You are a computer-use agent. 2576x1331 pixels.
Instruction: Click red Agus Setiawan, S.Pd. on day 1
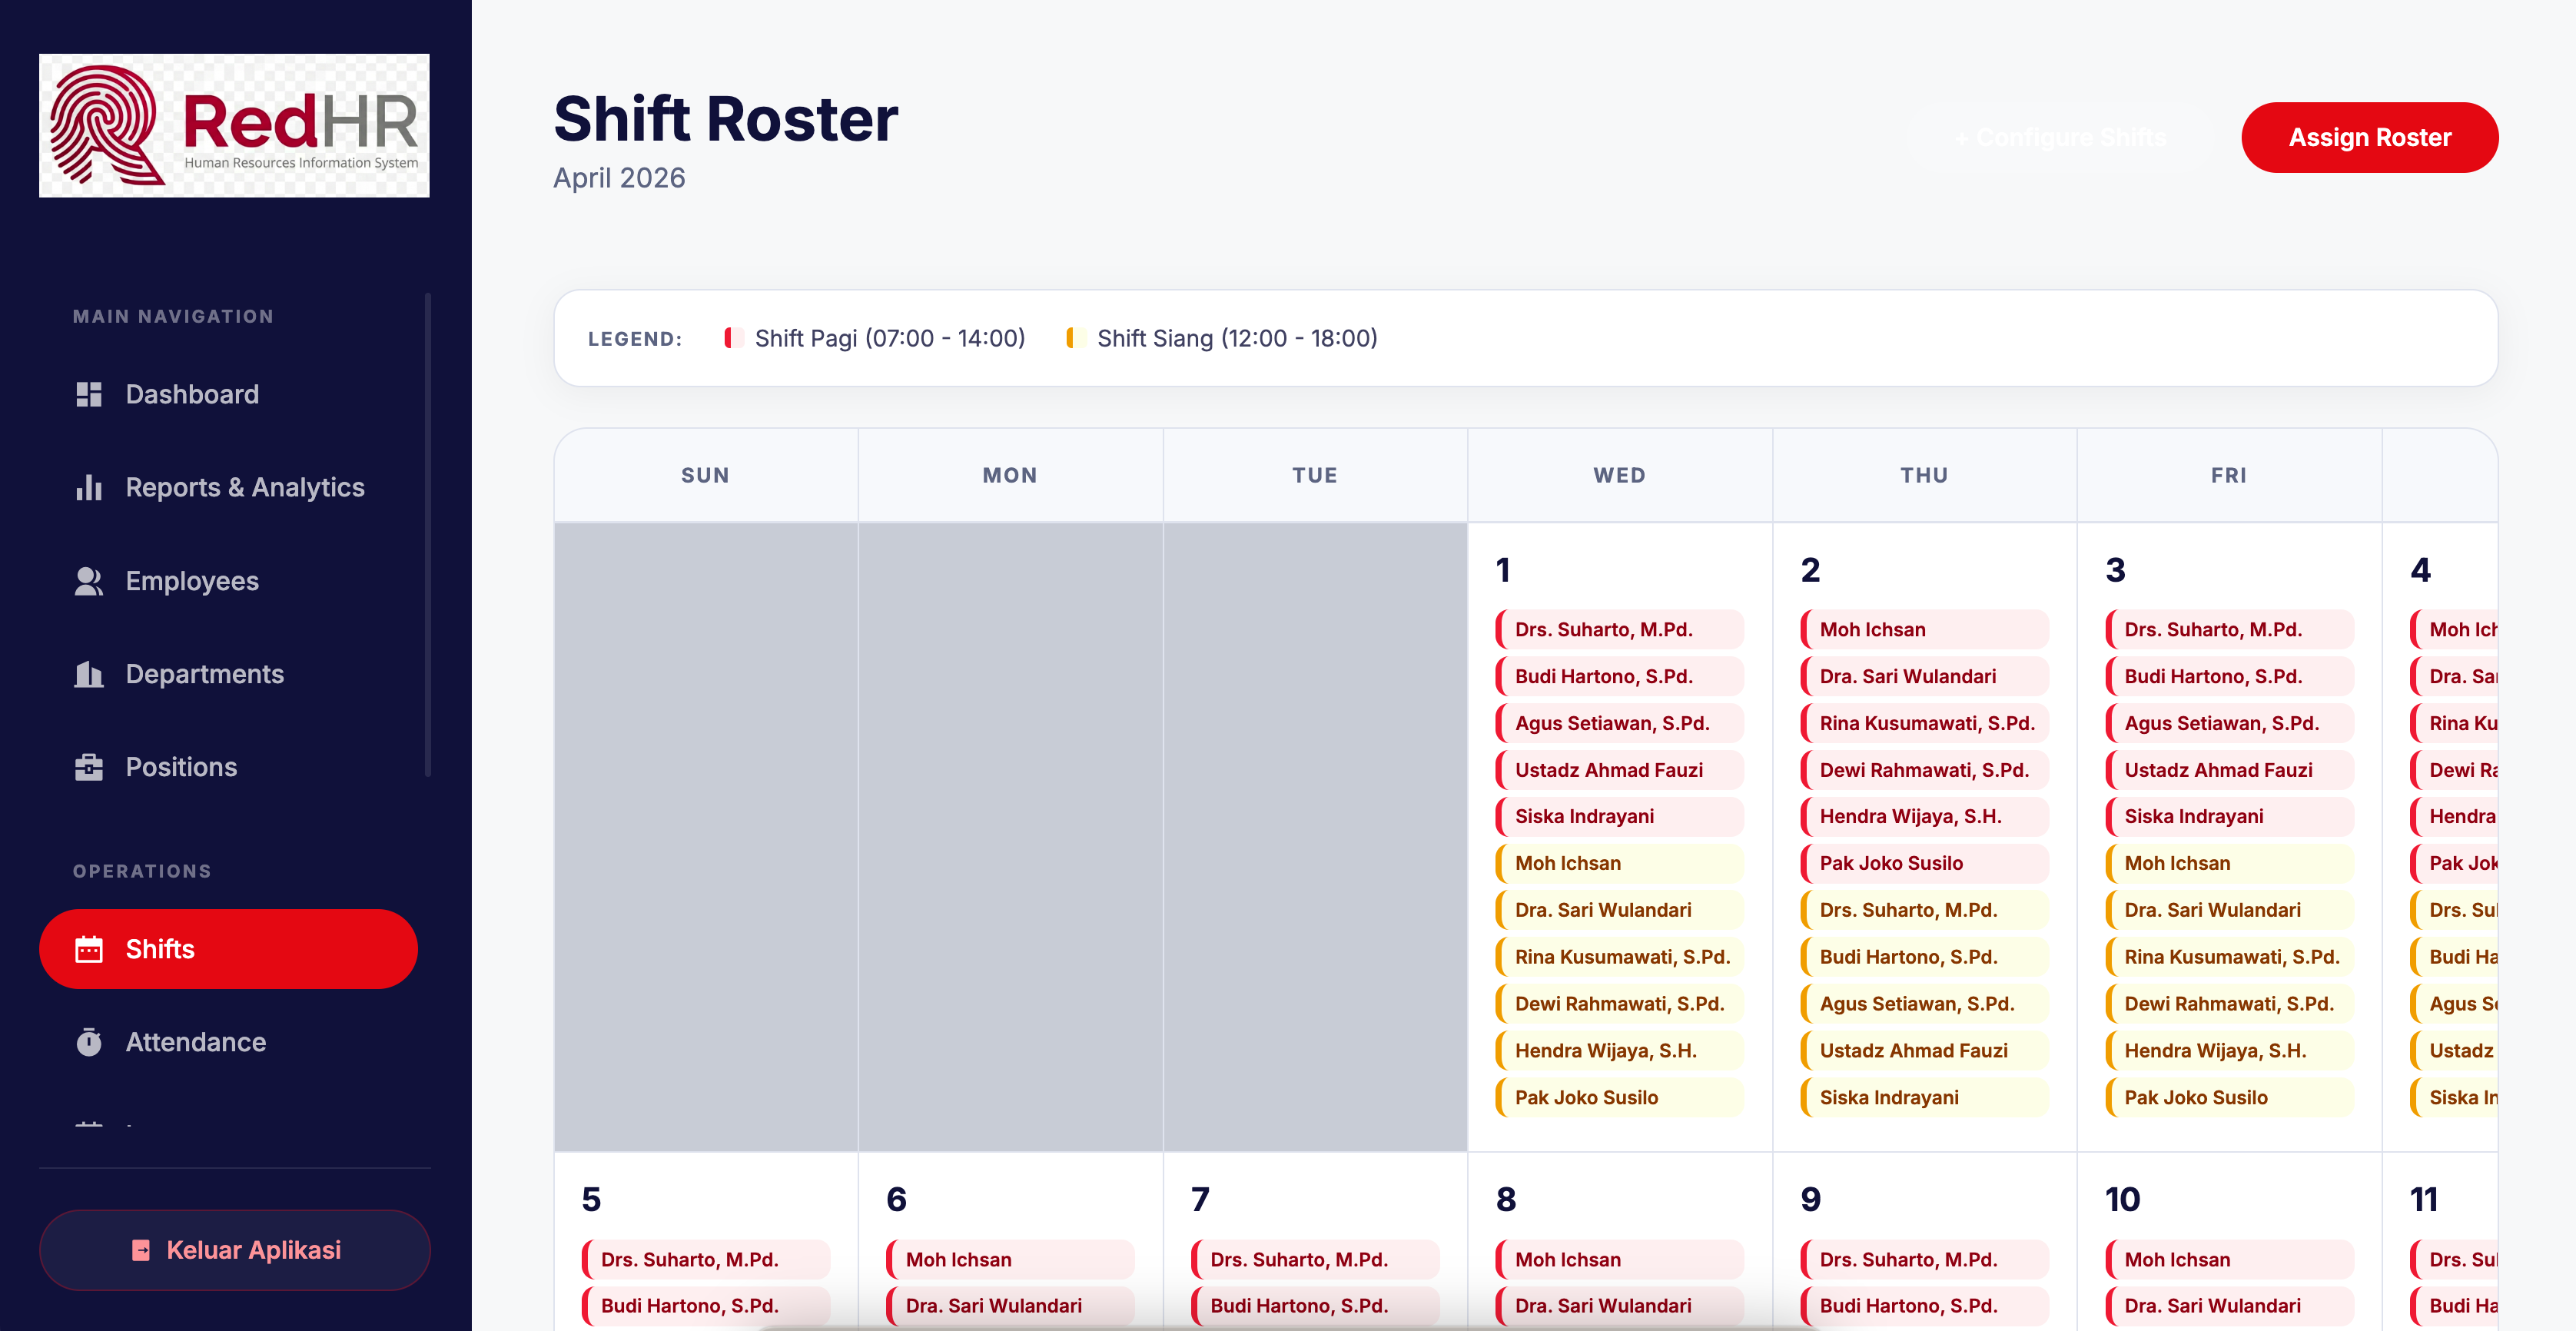[1619, 723]
